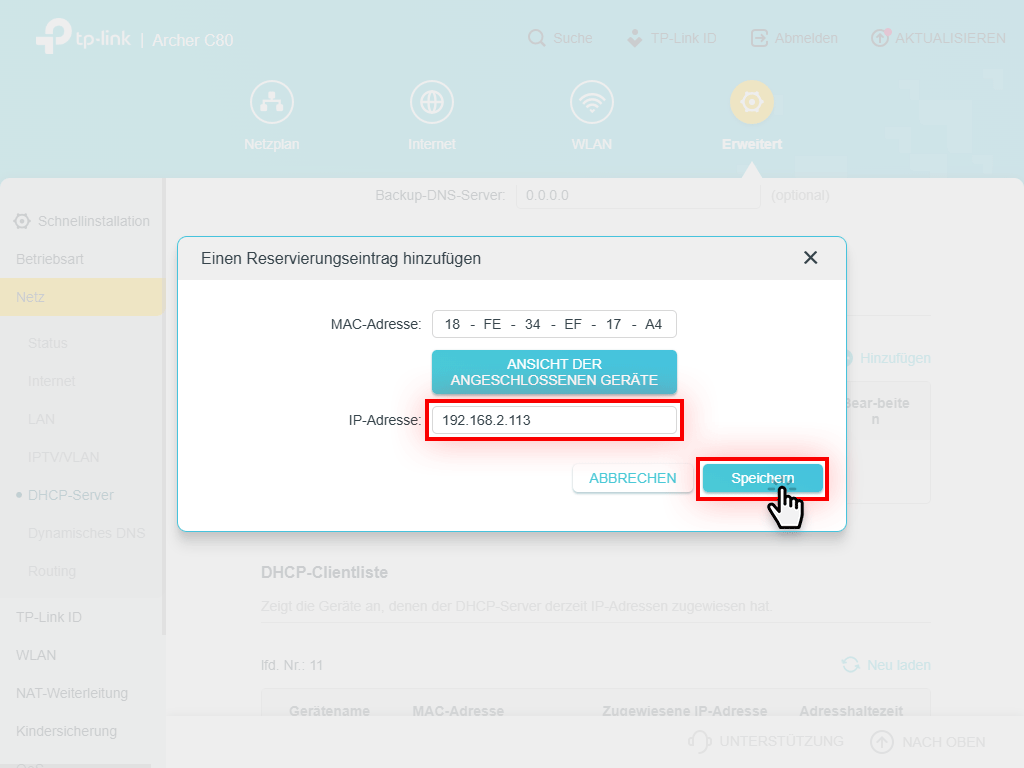This screenshot has height=768, width=1024.
Task: Close the reservation dialog with X
Action: [810, 258]
